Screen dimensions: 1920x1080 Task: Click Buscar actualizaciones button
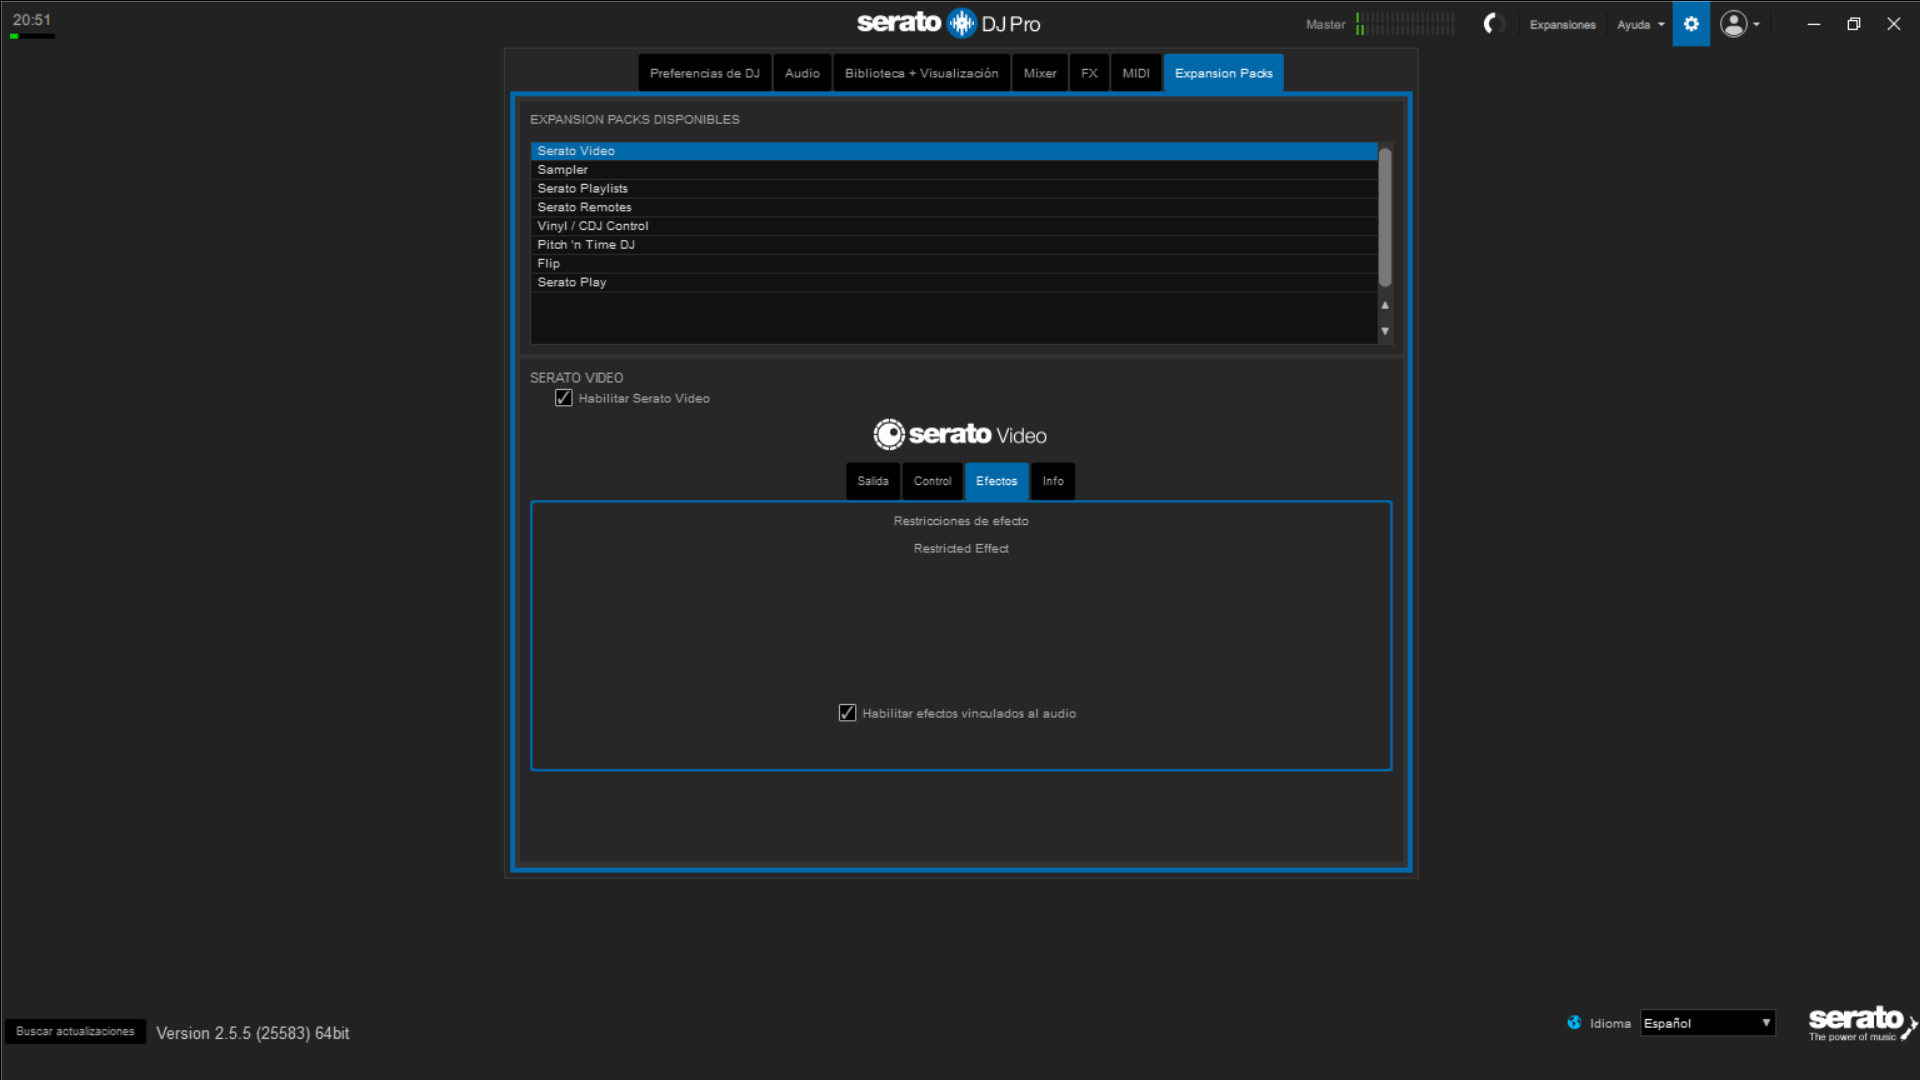coord(75,1031)
